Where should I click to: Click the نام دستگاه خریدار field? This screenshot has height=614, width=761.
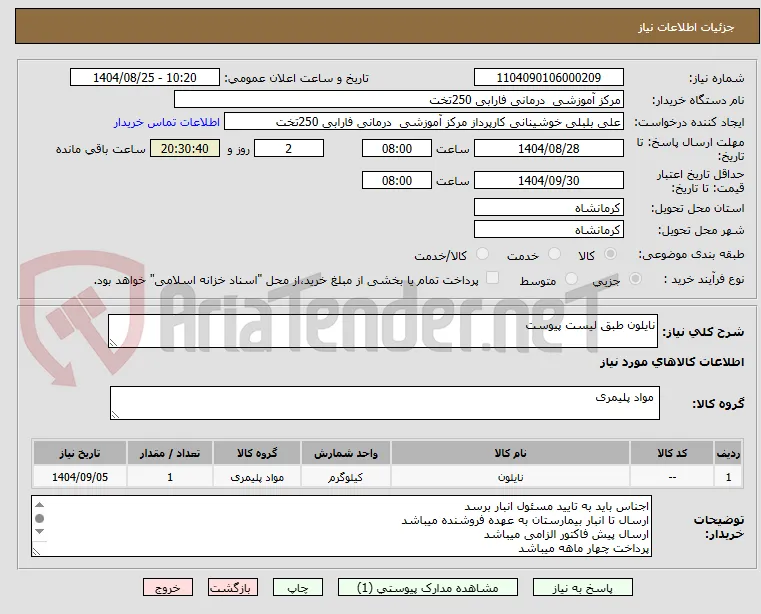[x=398, y=100]
